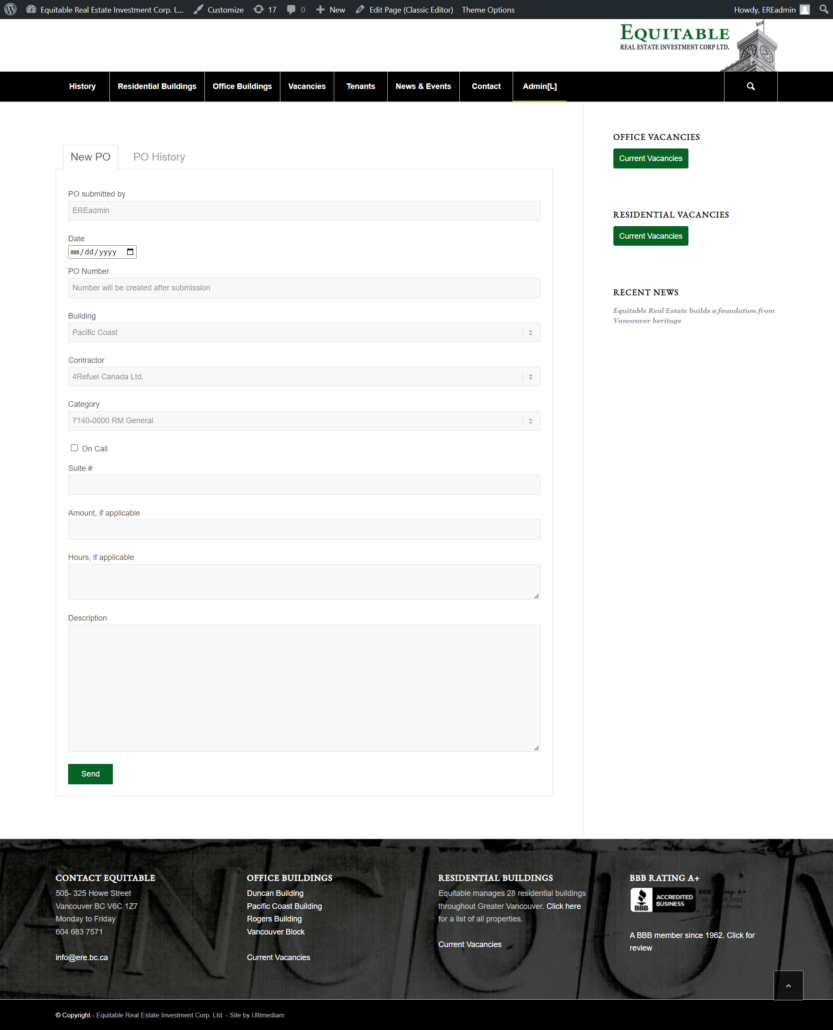Click Current Vacancies under Office Vacancies
Image resolution: width=833 pixels, height=1030 pixels.
tap(650, 158)
